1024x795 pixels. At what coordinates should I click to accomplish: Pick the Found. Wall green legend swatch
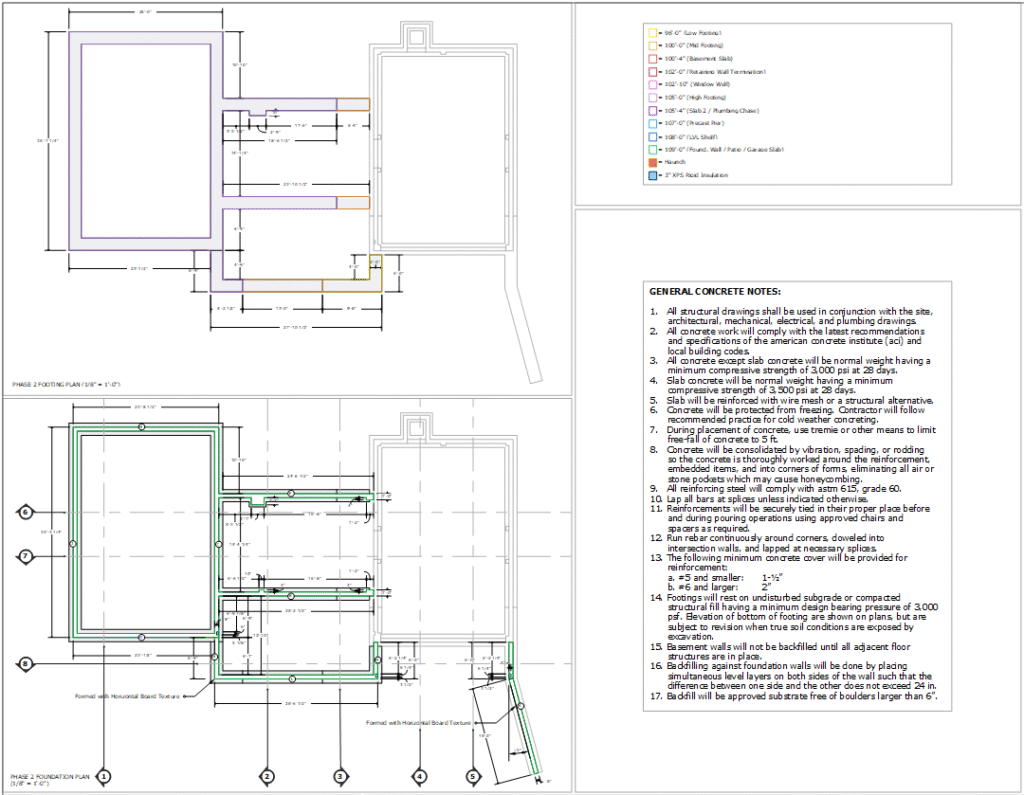(x=652, y=149)
